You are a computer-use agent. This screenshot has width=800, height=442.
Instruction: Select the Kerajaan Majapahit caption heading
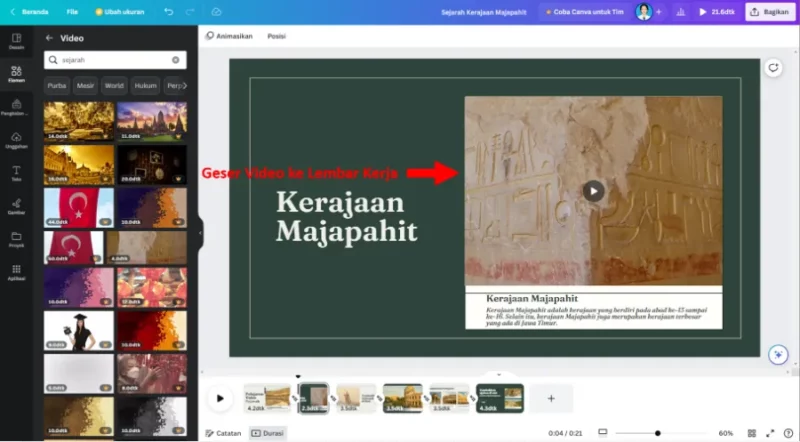(x=532, y=298)
